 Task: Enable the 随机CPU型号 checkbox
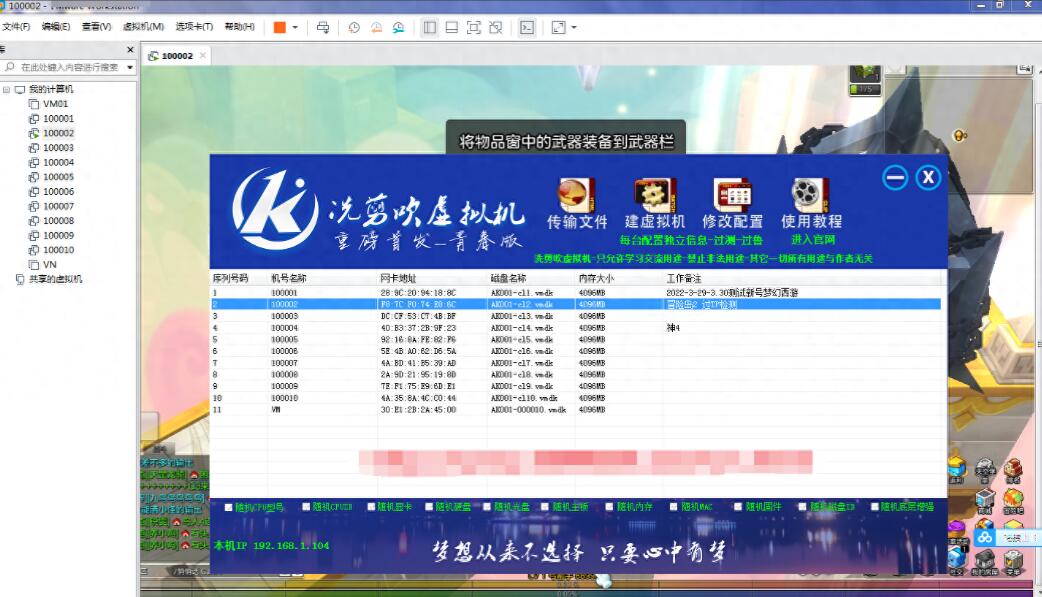click(229, 507)
